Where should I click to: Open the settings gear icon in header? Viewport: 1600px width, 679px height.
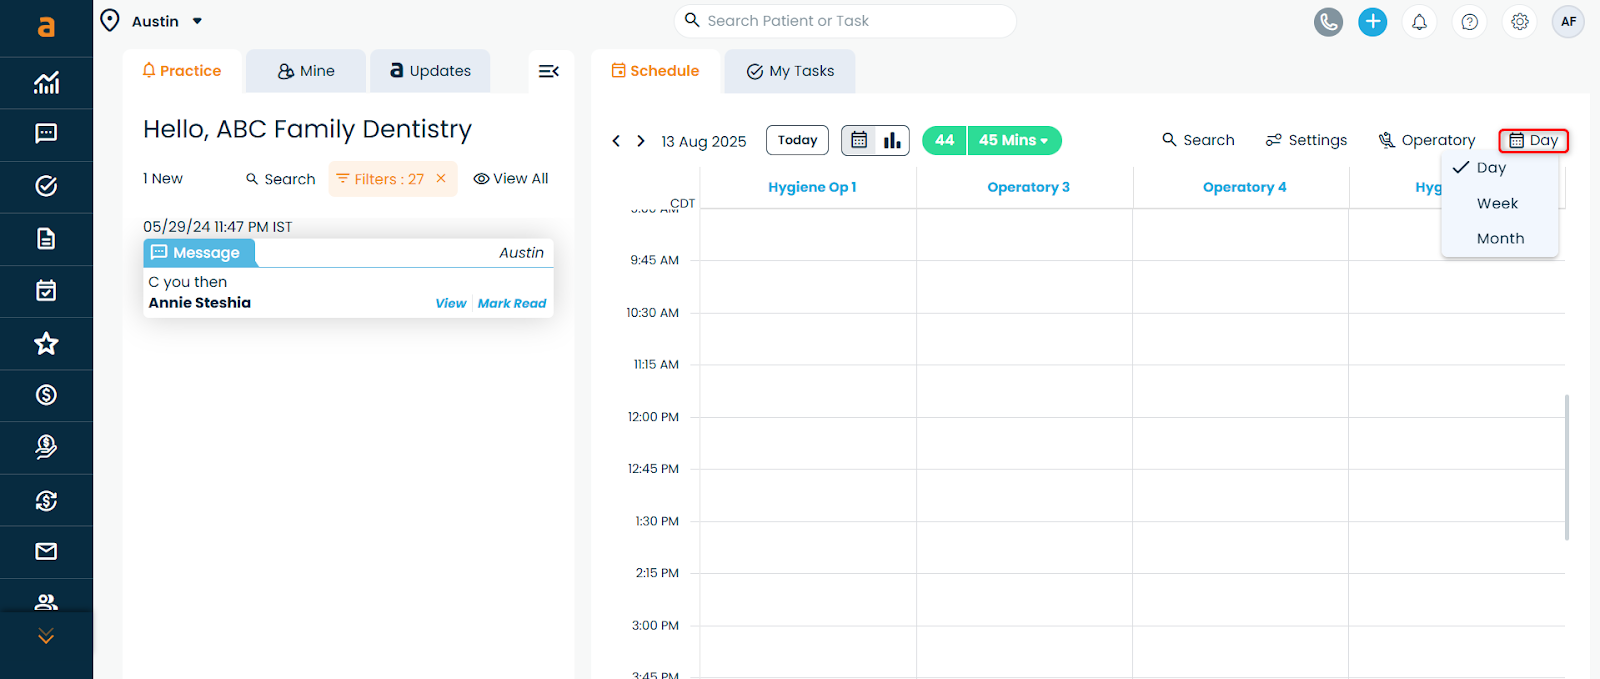pos(1519,21)
